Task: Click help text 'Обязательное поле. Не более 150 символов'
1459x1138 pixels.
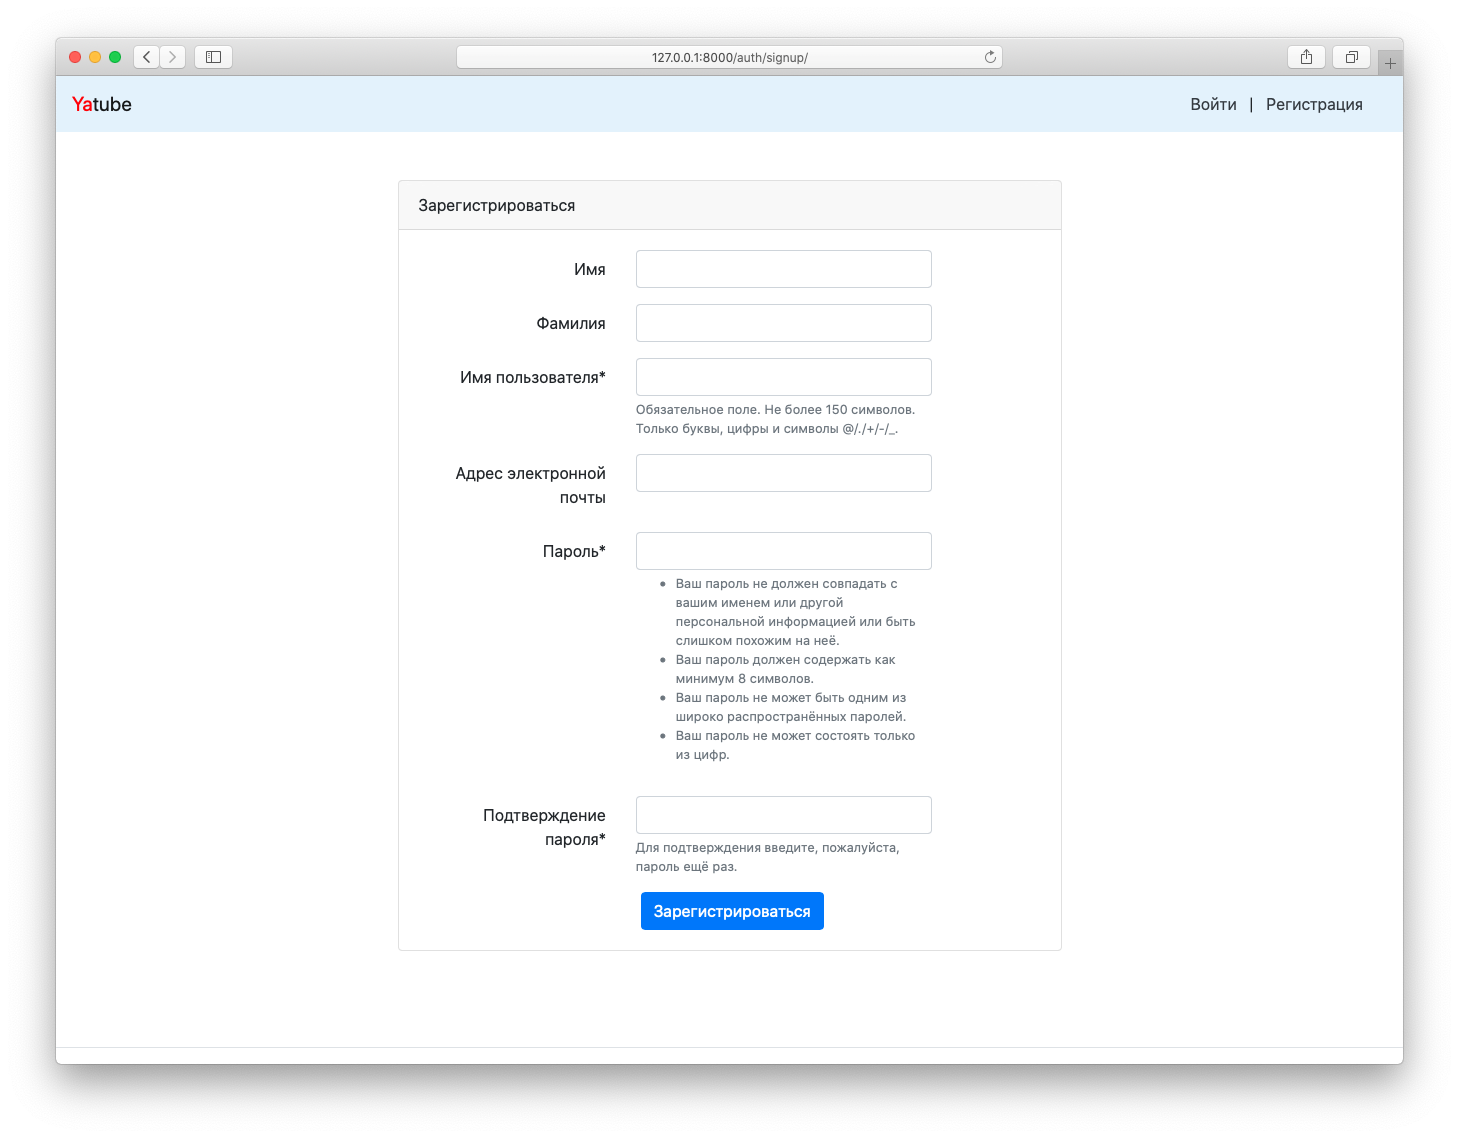Action: point(775,409)
